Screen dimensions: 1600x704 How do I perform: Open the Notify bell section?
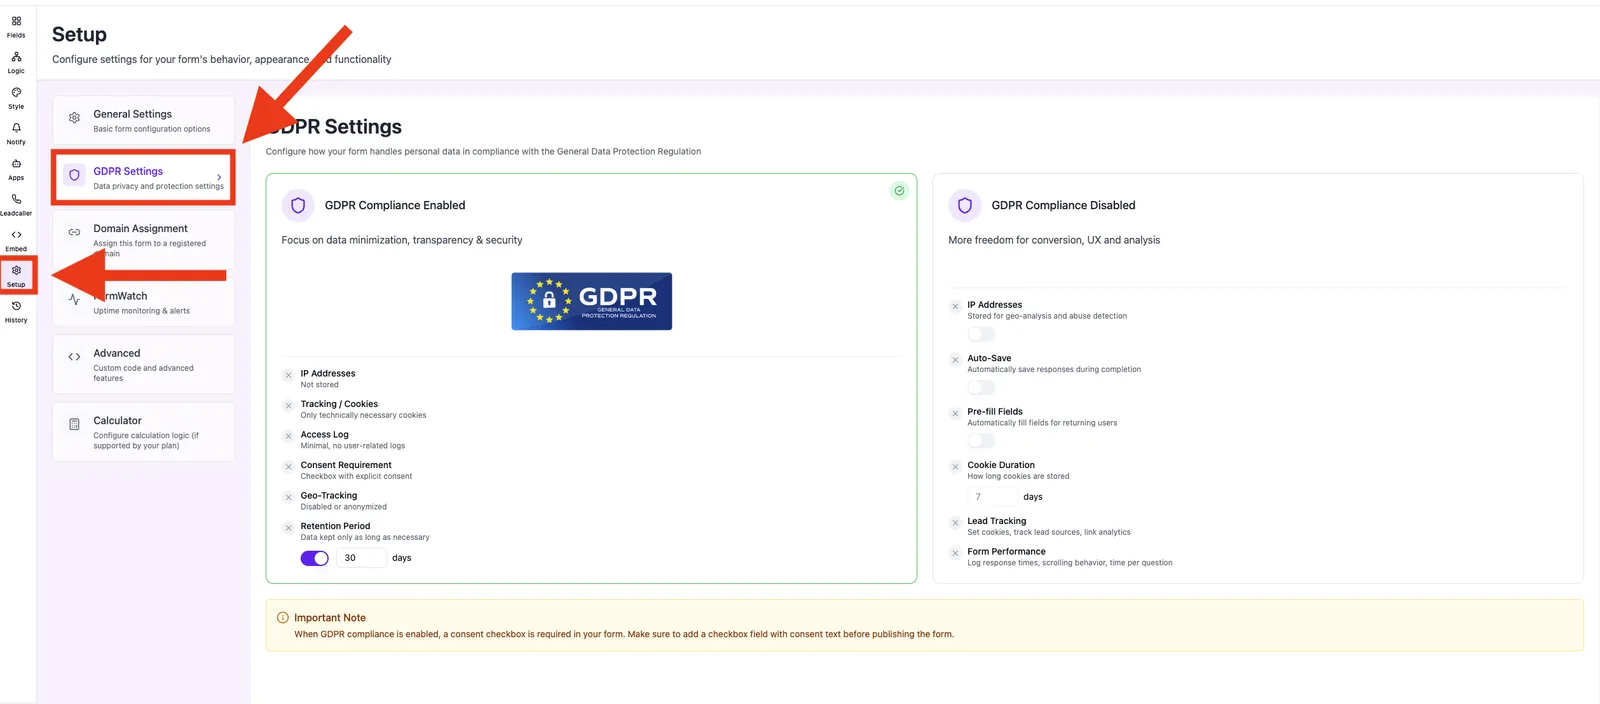pyautogui.click(x=16, y=134)
